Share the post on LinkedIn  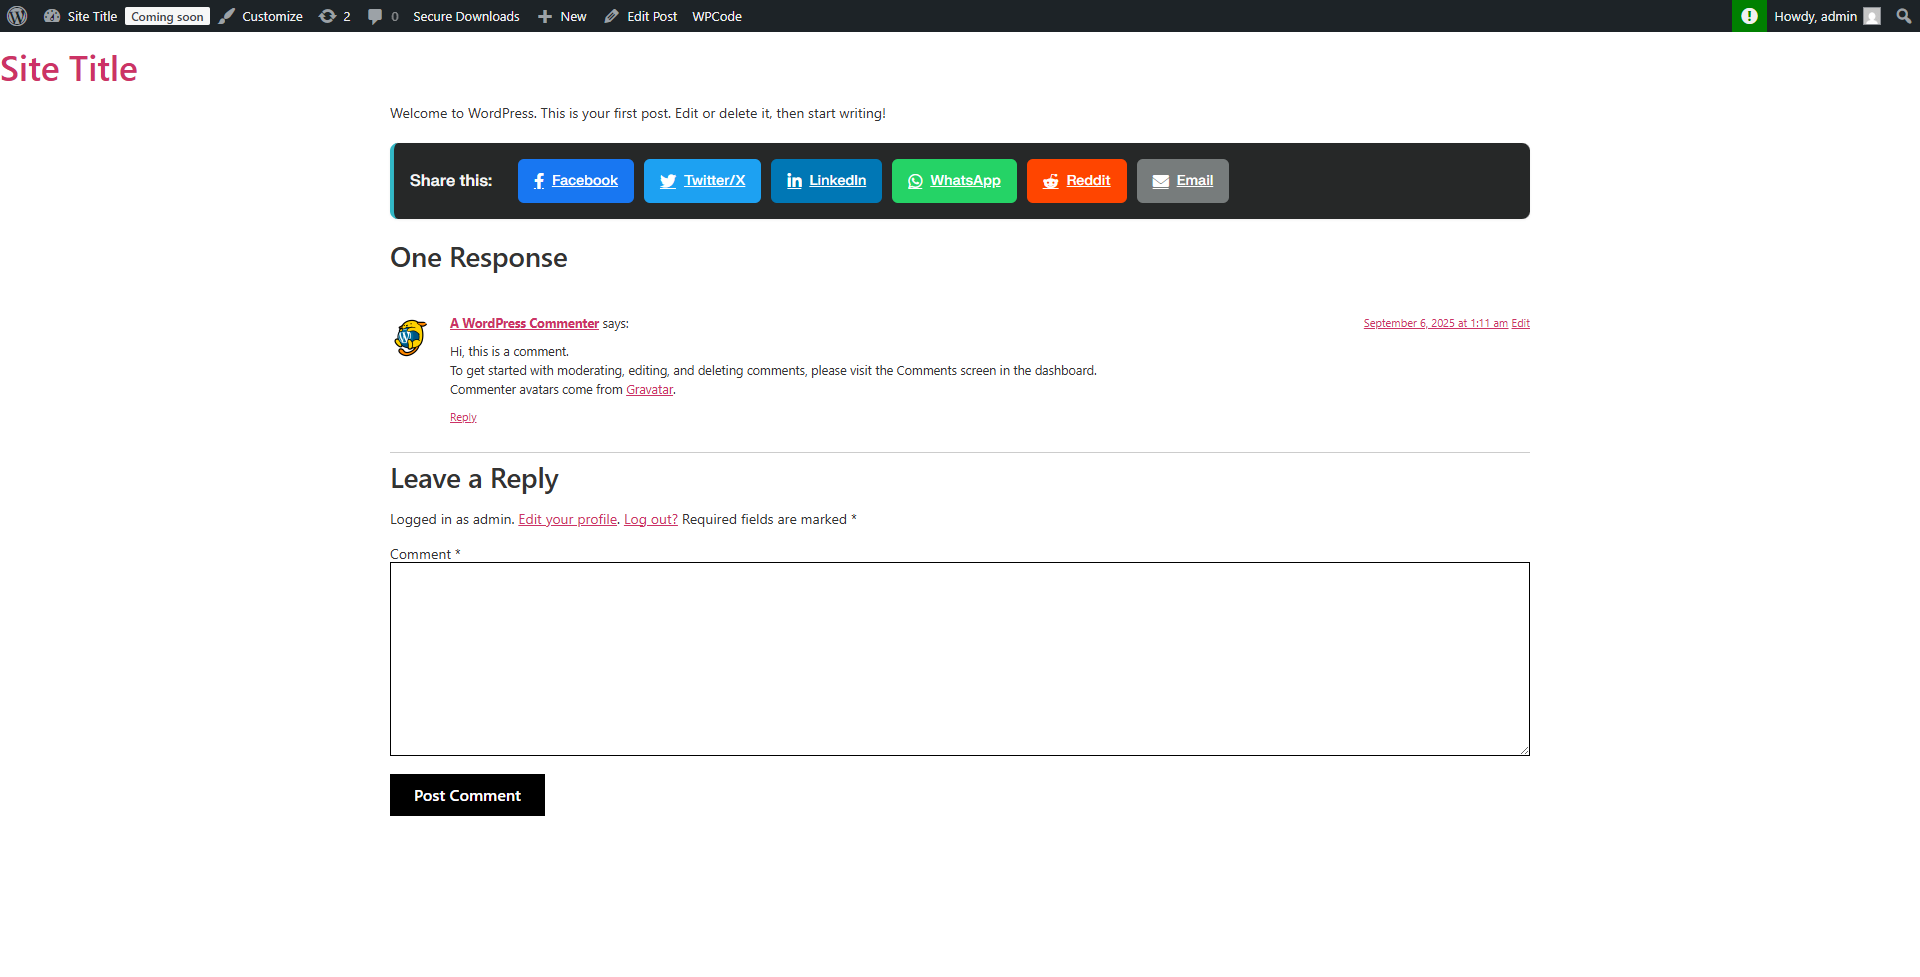(x=826, y=181)
